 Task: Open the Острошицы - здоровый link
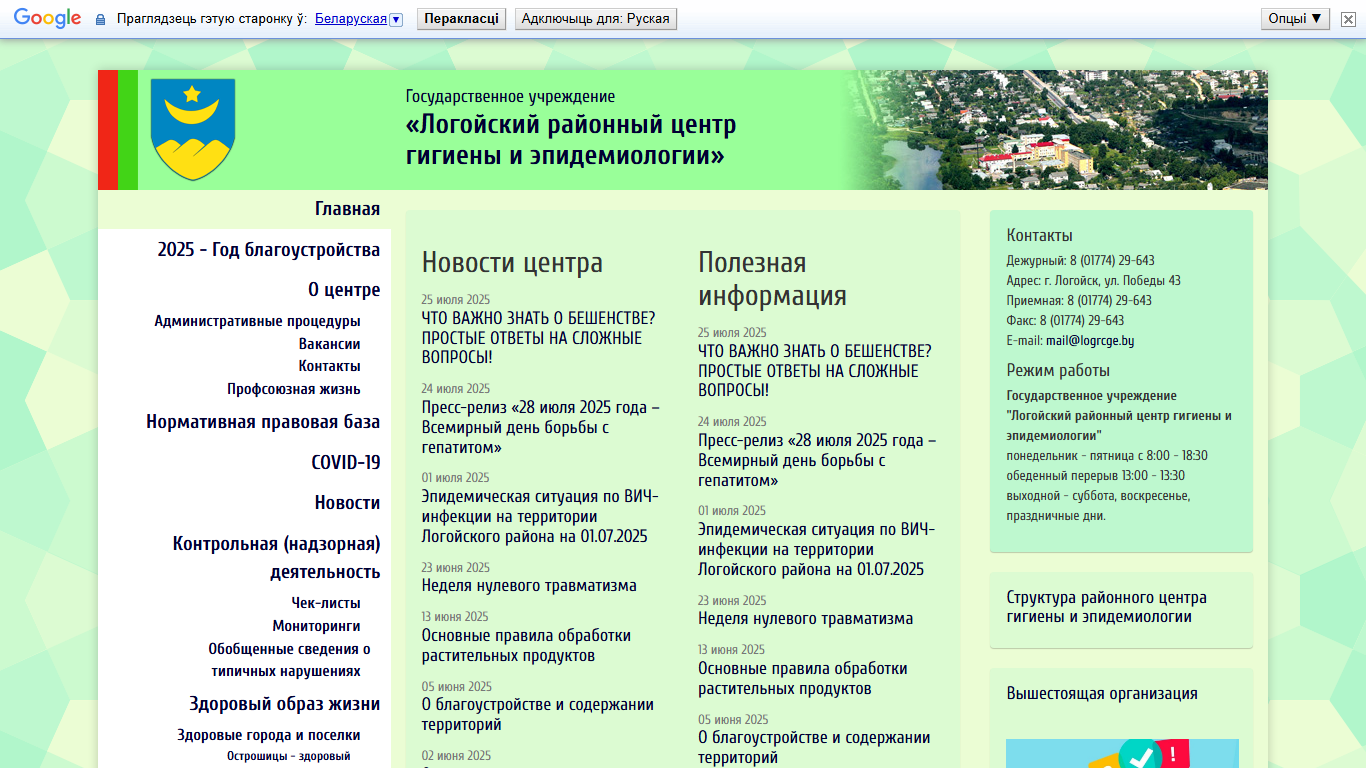coord(289,756)
